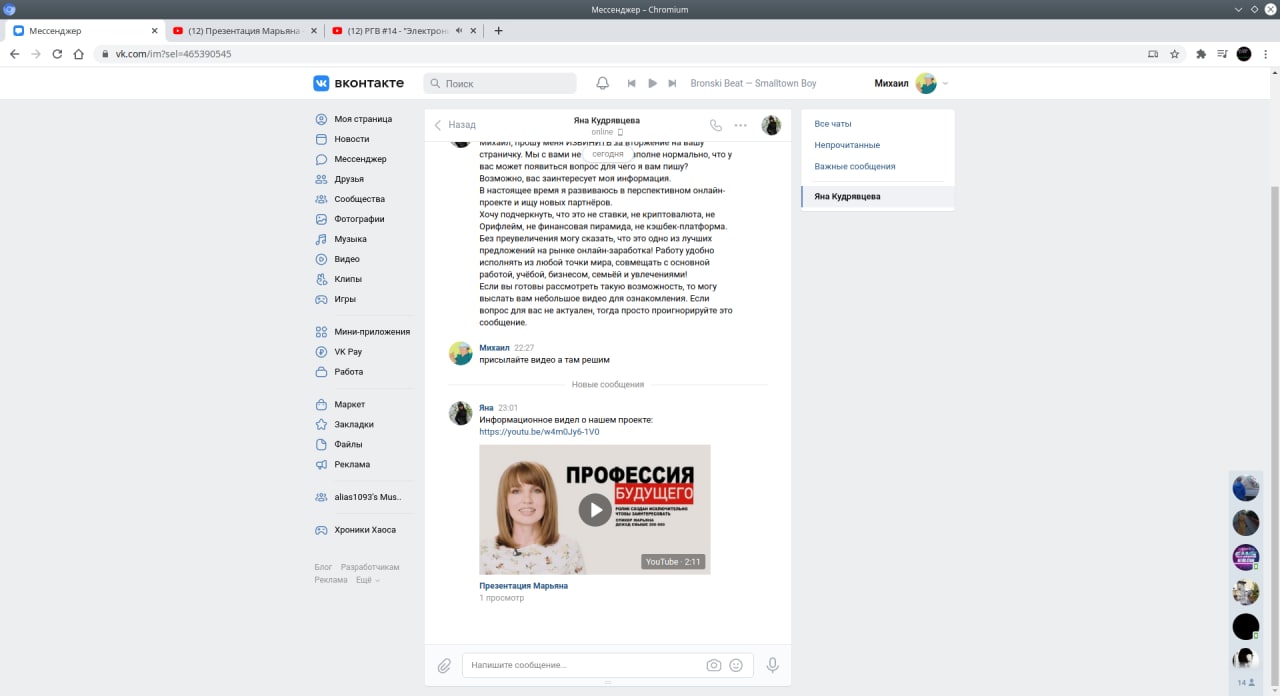Open contacts counter 14 in chat sidebar
Screen dimensions: 1280x696
1246,682
